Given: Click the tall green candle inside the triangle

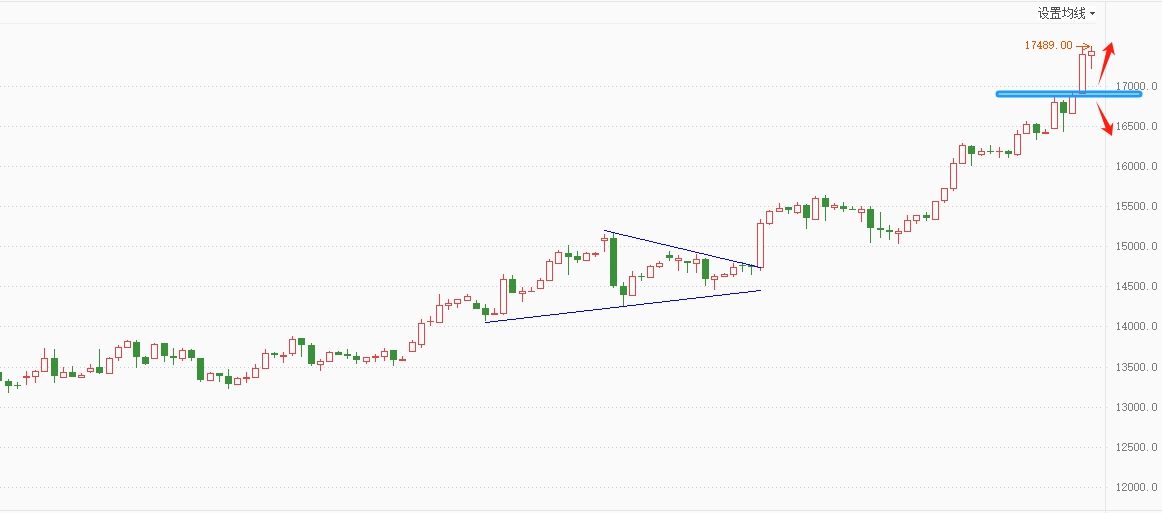Looking at the screenshot, I should click(613, 262).
